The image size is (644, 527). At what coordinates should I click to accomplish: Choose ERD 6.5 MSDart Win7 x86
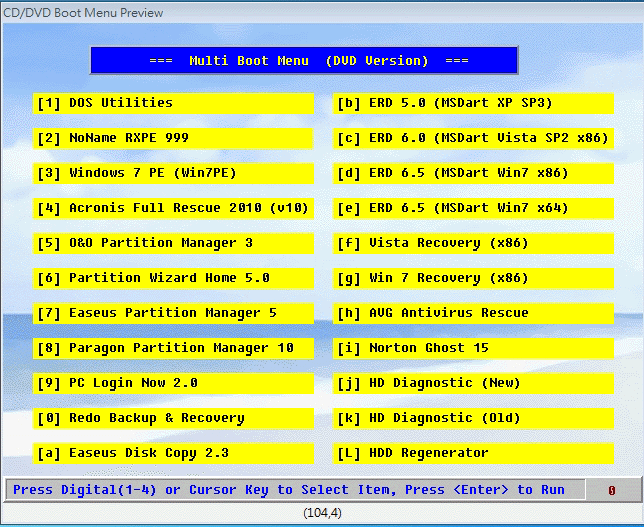coord(474,173)
